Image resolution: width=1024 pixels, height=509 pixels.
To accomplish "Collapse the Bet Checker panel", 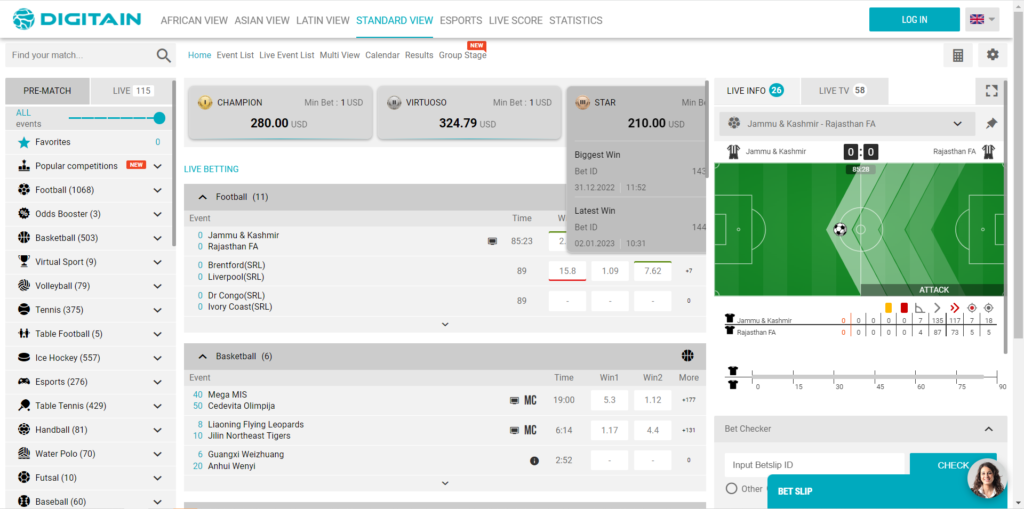I will (989, 429).
